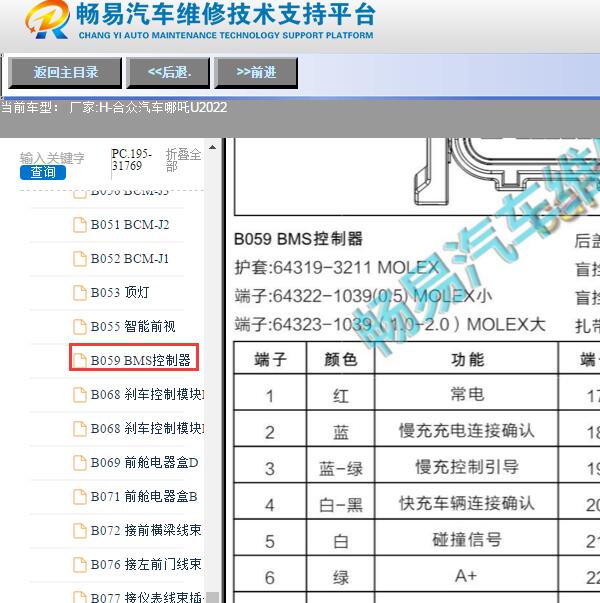Select the B059 BMS控制器 tree item
Image resolution: width=600 pixels, height=603 pixels.
coord(140,360)
